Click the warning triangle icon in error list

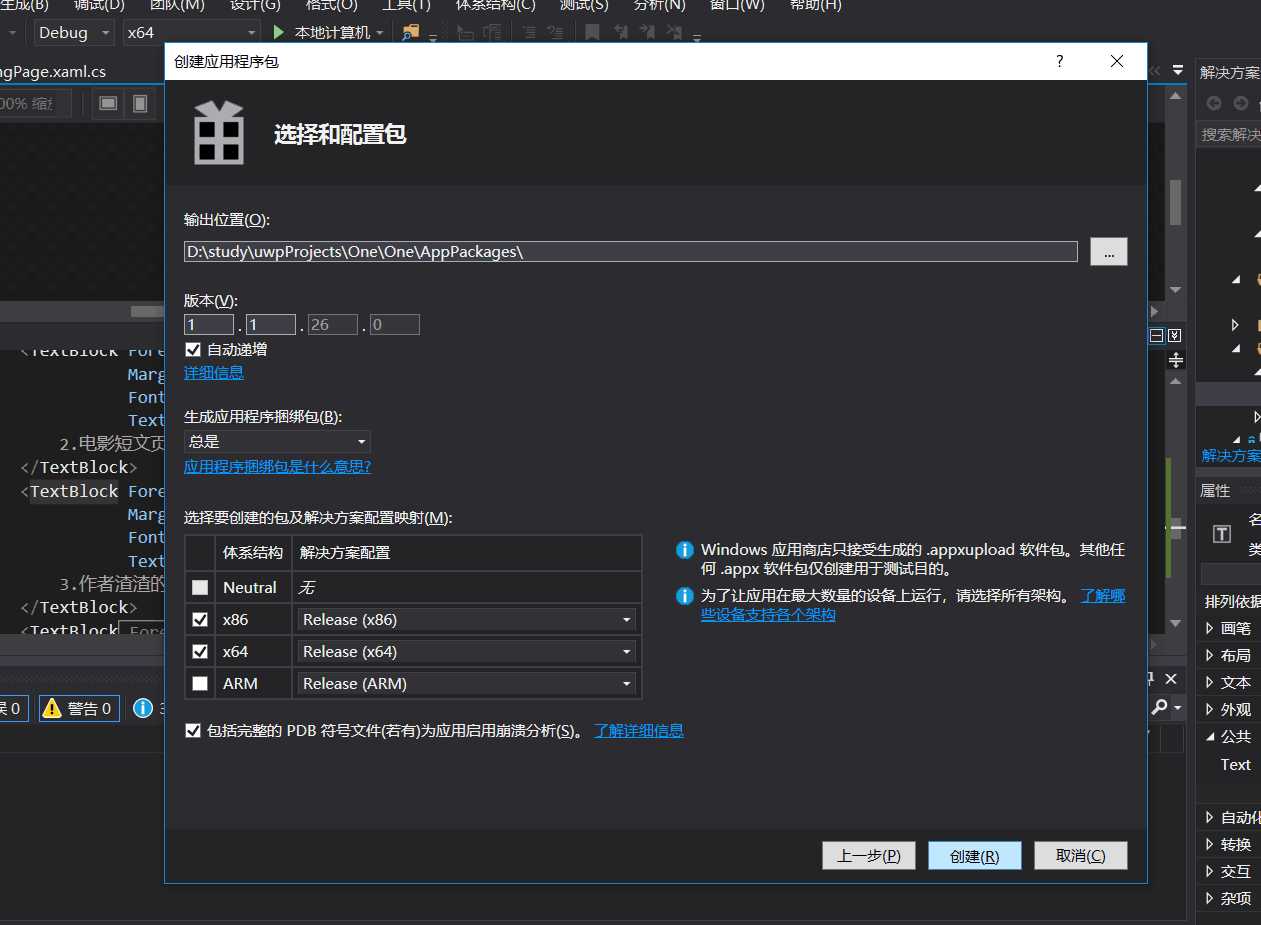tap(53, 709)
